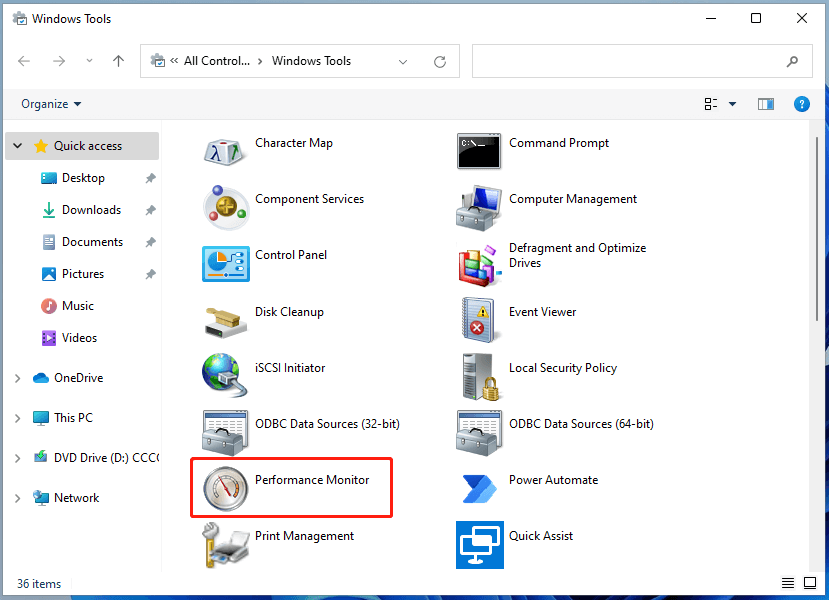Expand the OneDrive tree node
This screenshot has height=600, width=829.
click(x=18, y=378)
